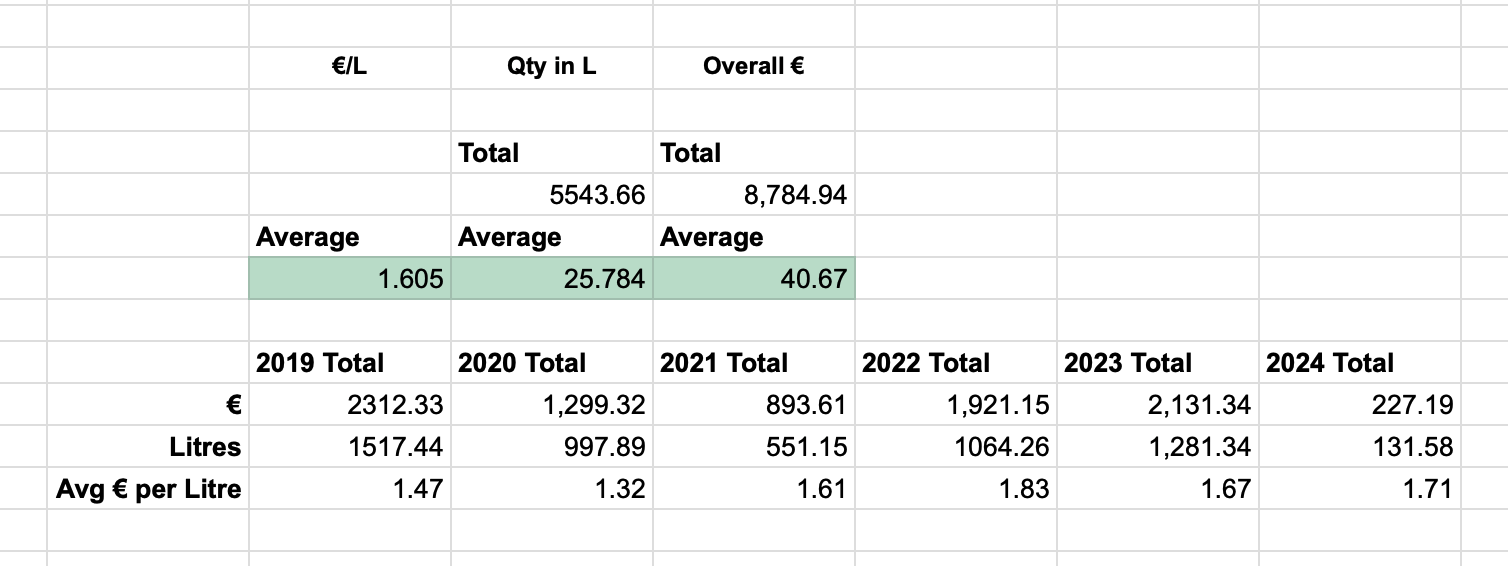Click the Qty in L header cell
1508x566 pixels.
[551, 67]
